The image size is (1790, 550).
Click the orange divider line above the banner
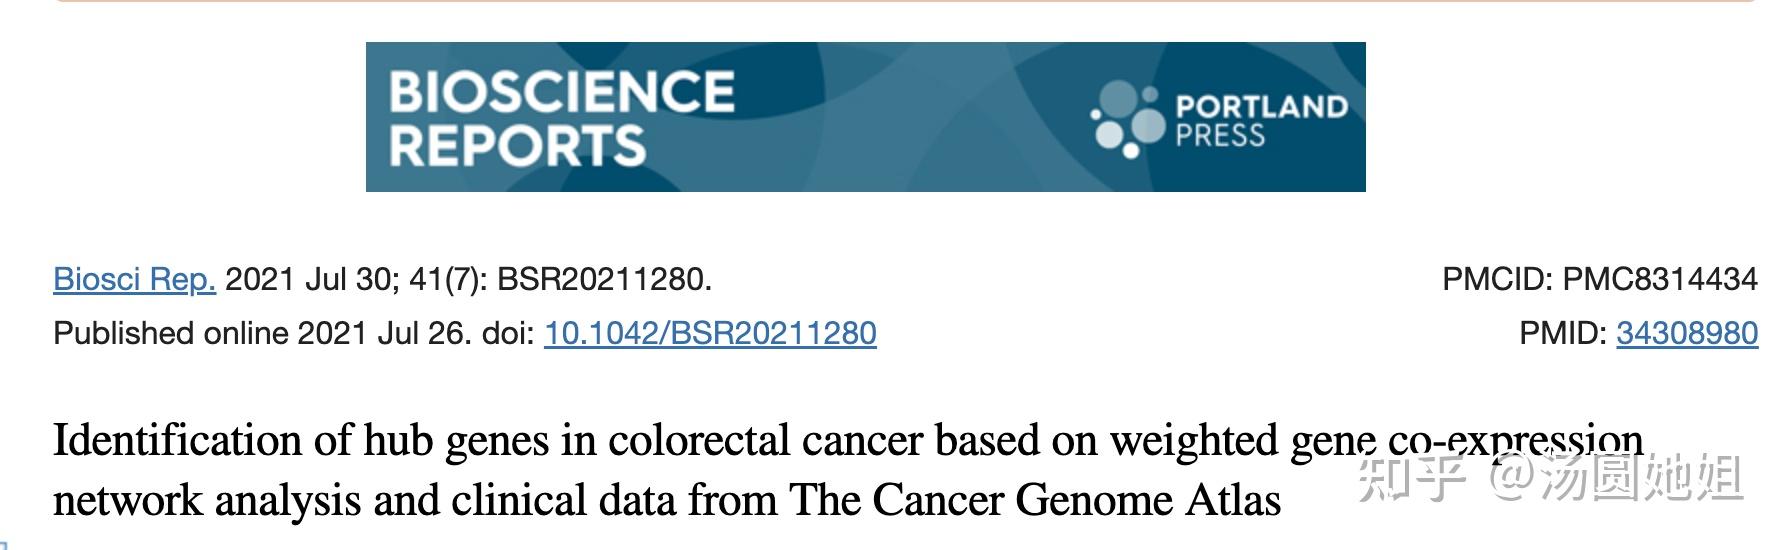(x=905, y=1)
